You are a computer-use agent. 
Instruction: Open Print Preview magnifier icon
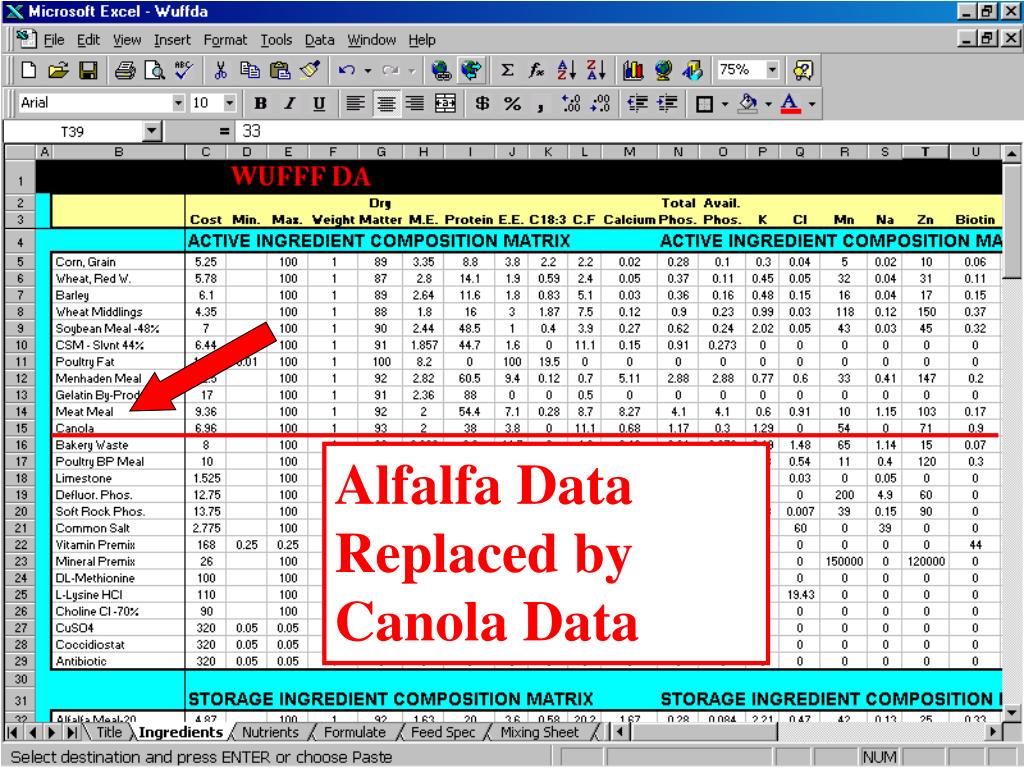point(154,70)
